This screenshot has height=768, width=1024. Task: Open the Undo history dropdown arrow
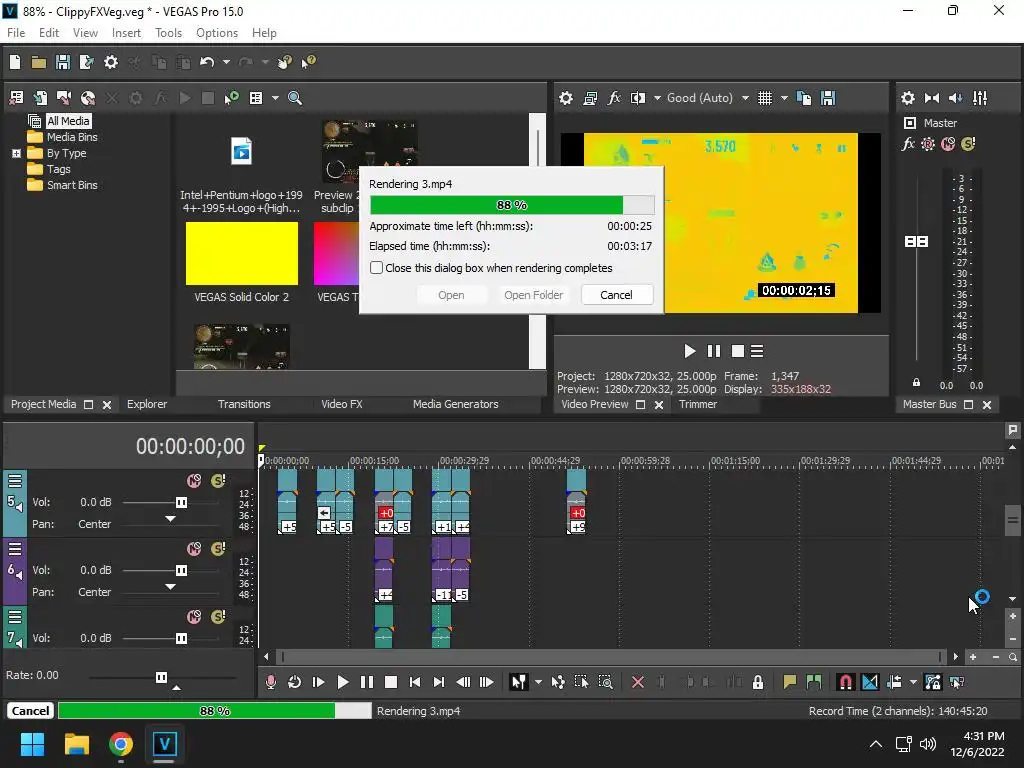(226, 62)
